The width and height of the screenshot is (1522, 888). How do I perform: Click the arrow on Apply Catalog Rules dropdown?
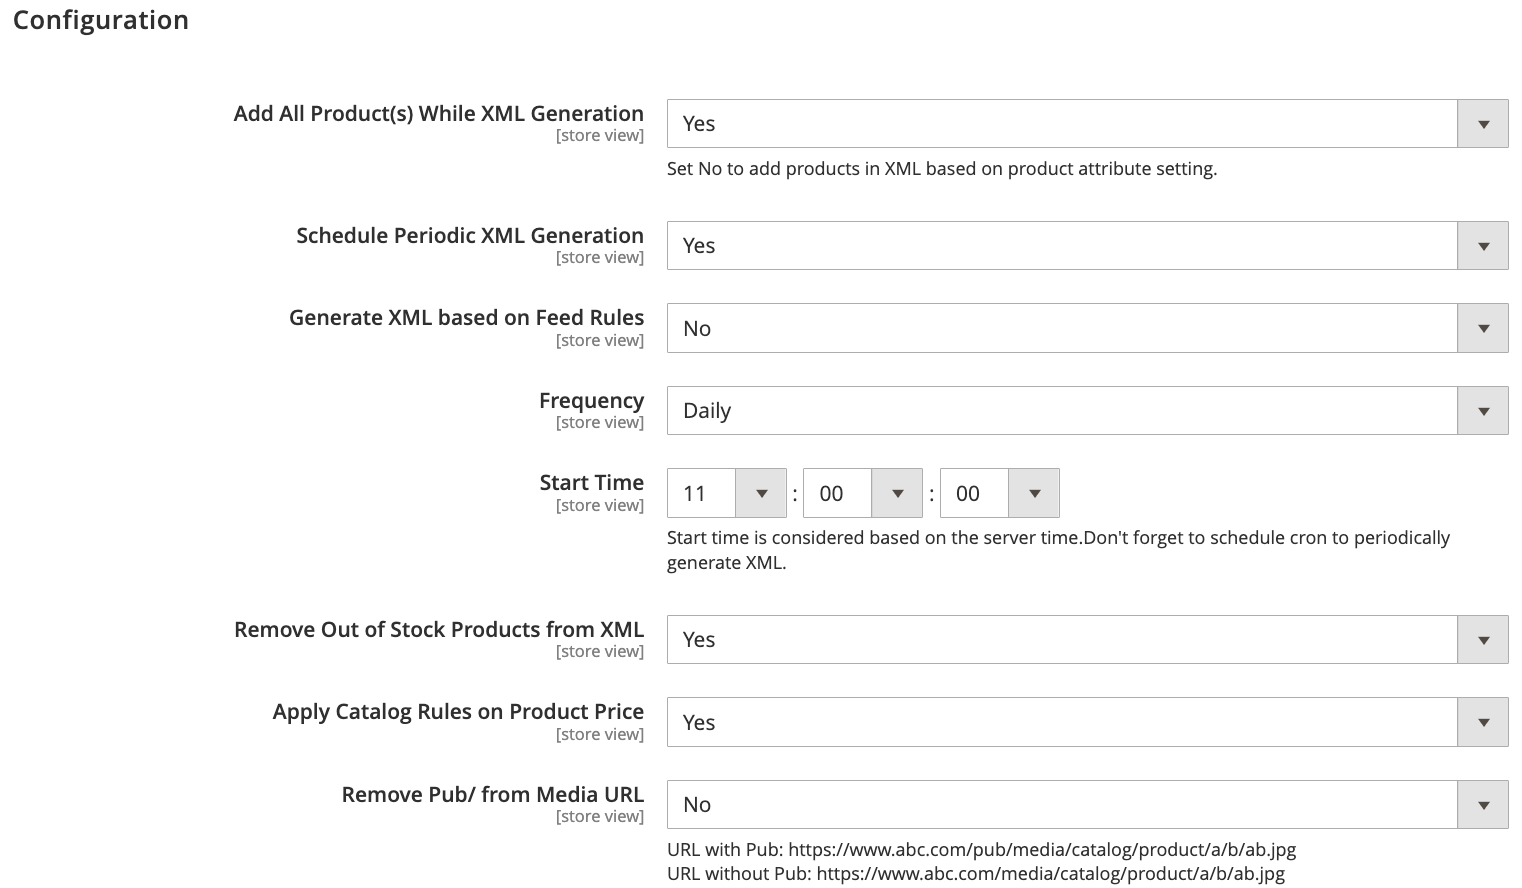[x=1482, y=722]
